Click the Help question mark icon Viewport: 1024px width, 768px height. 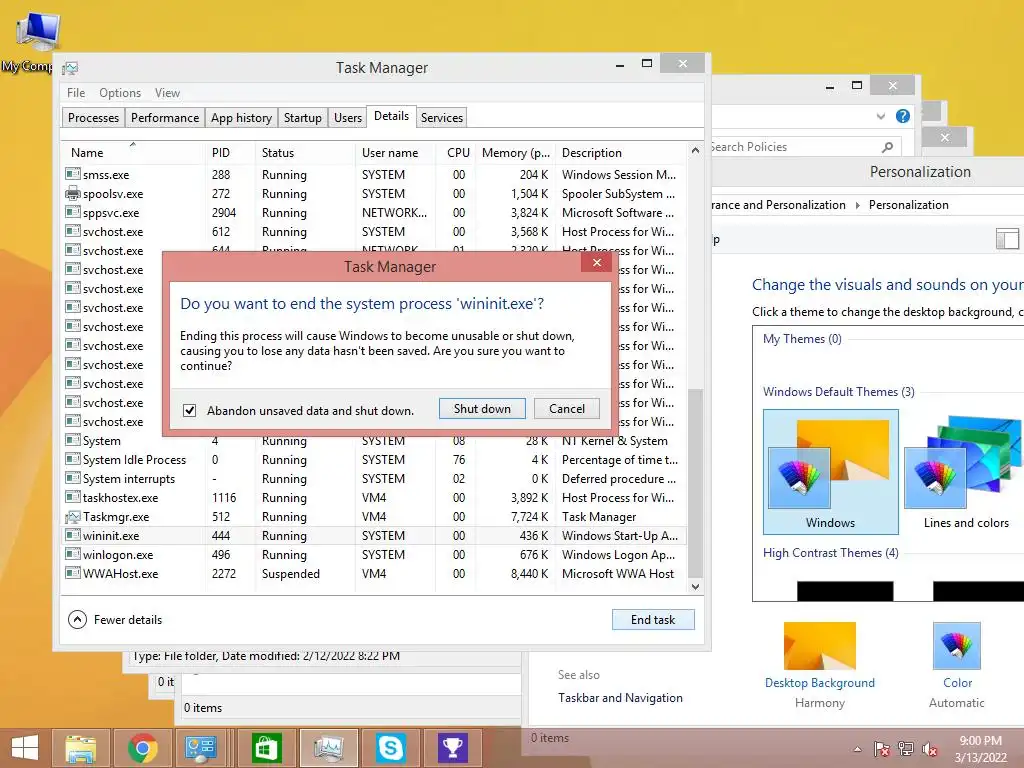(903, 116)
